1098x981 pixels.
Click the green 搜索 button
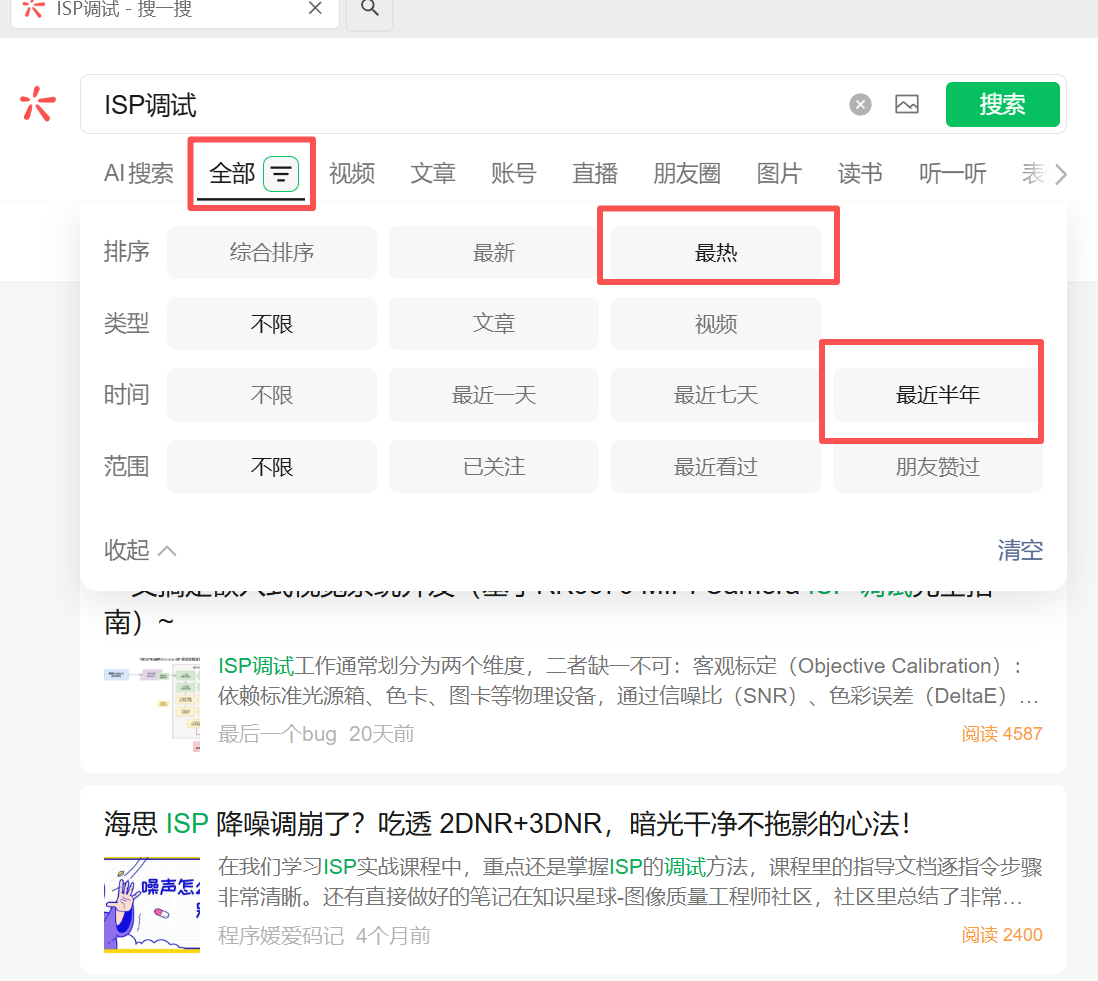coord(1002,104)
